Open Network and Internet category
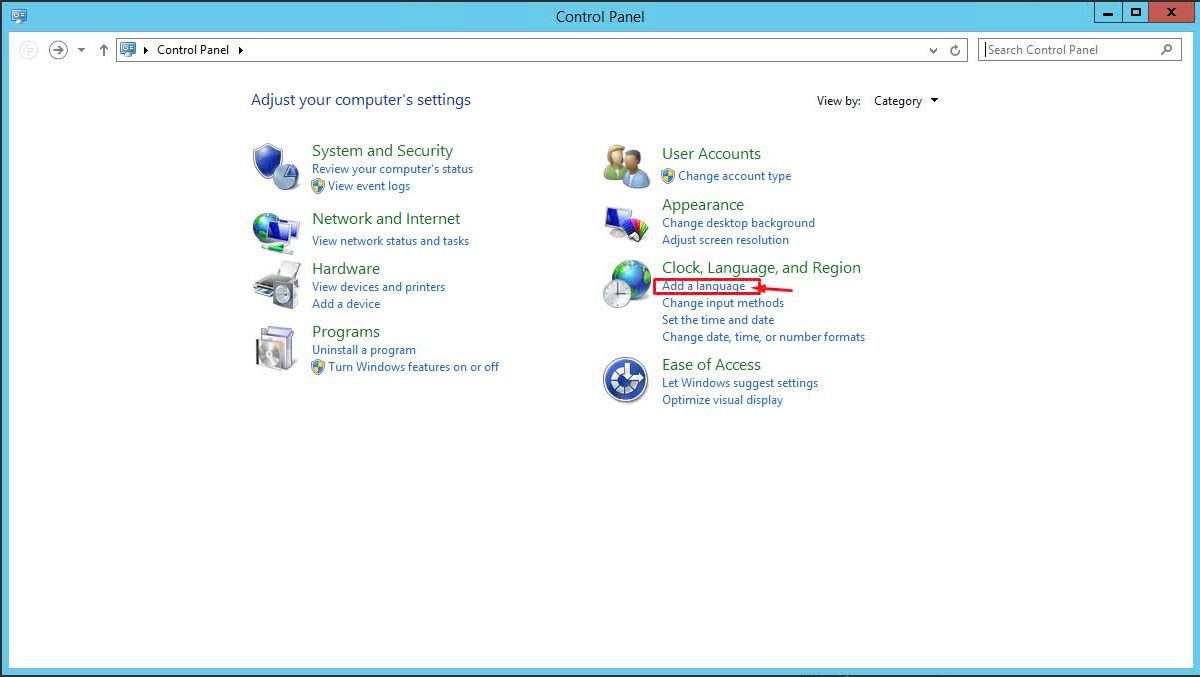 point(386,219)
